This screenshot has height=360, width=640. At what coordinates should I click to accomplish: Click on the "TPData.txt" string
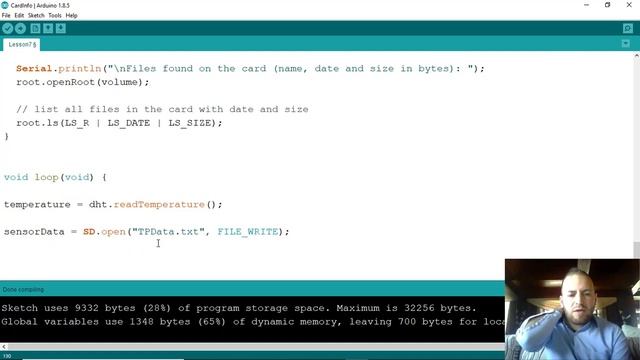pos(168,232)
